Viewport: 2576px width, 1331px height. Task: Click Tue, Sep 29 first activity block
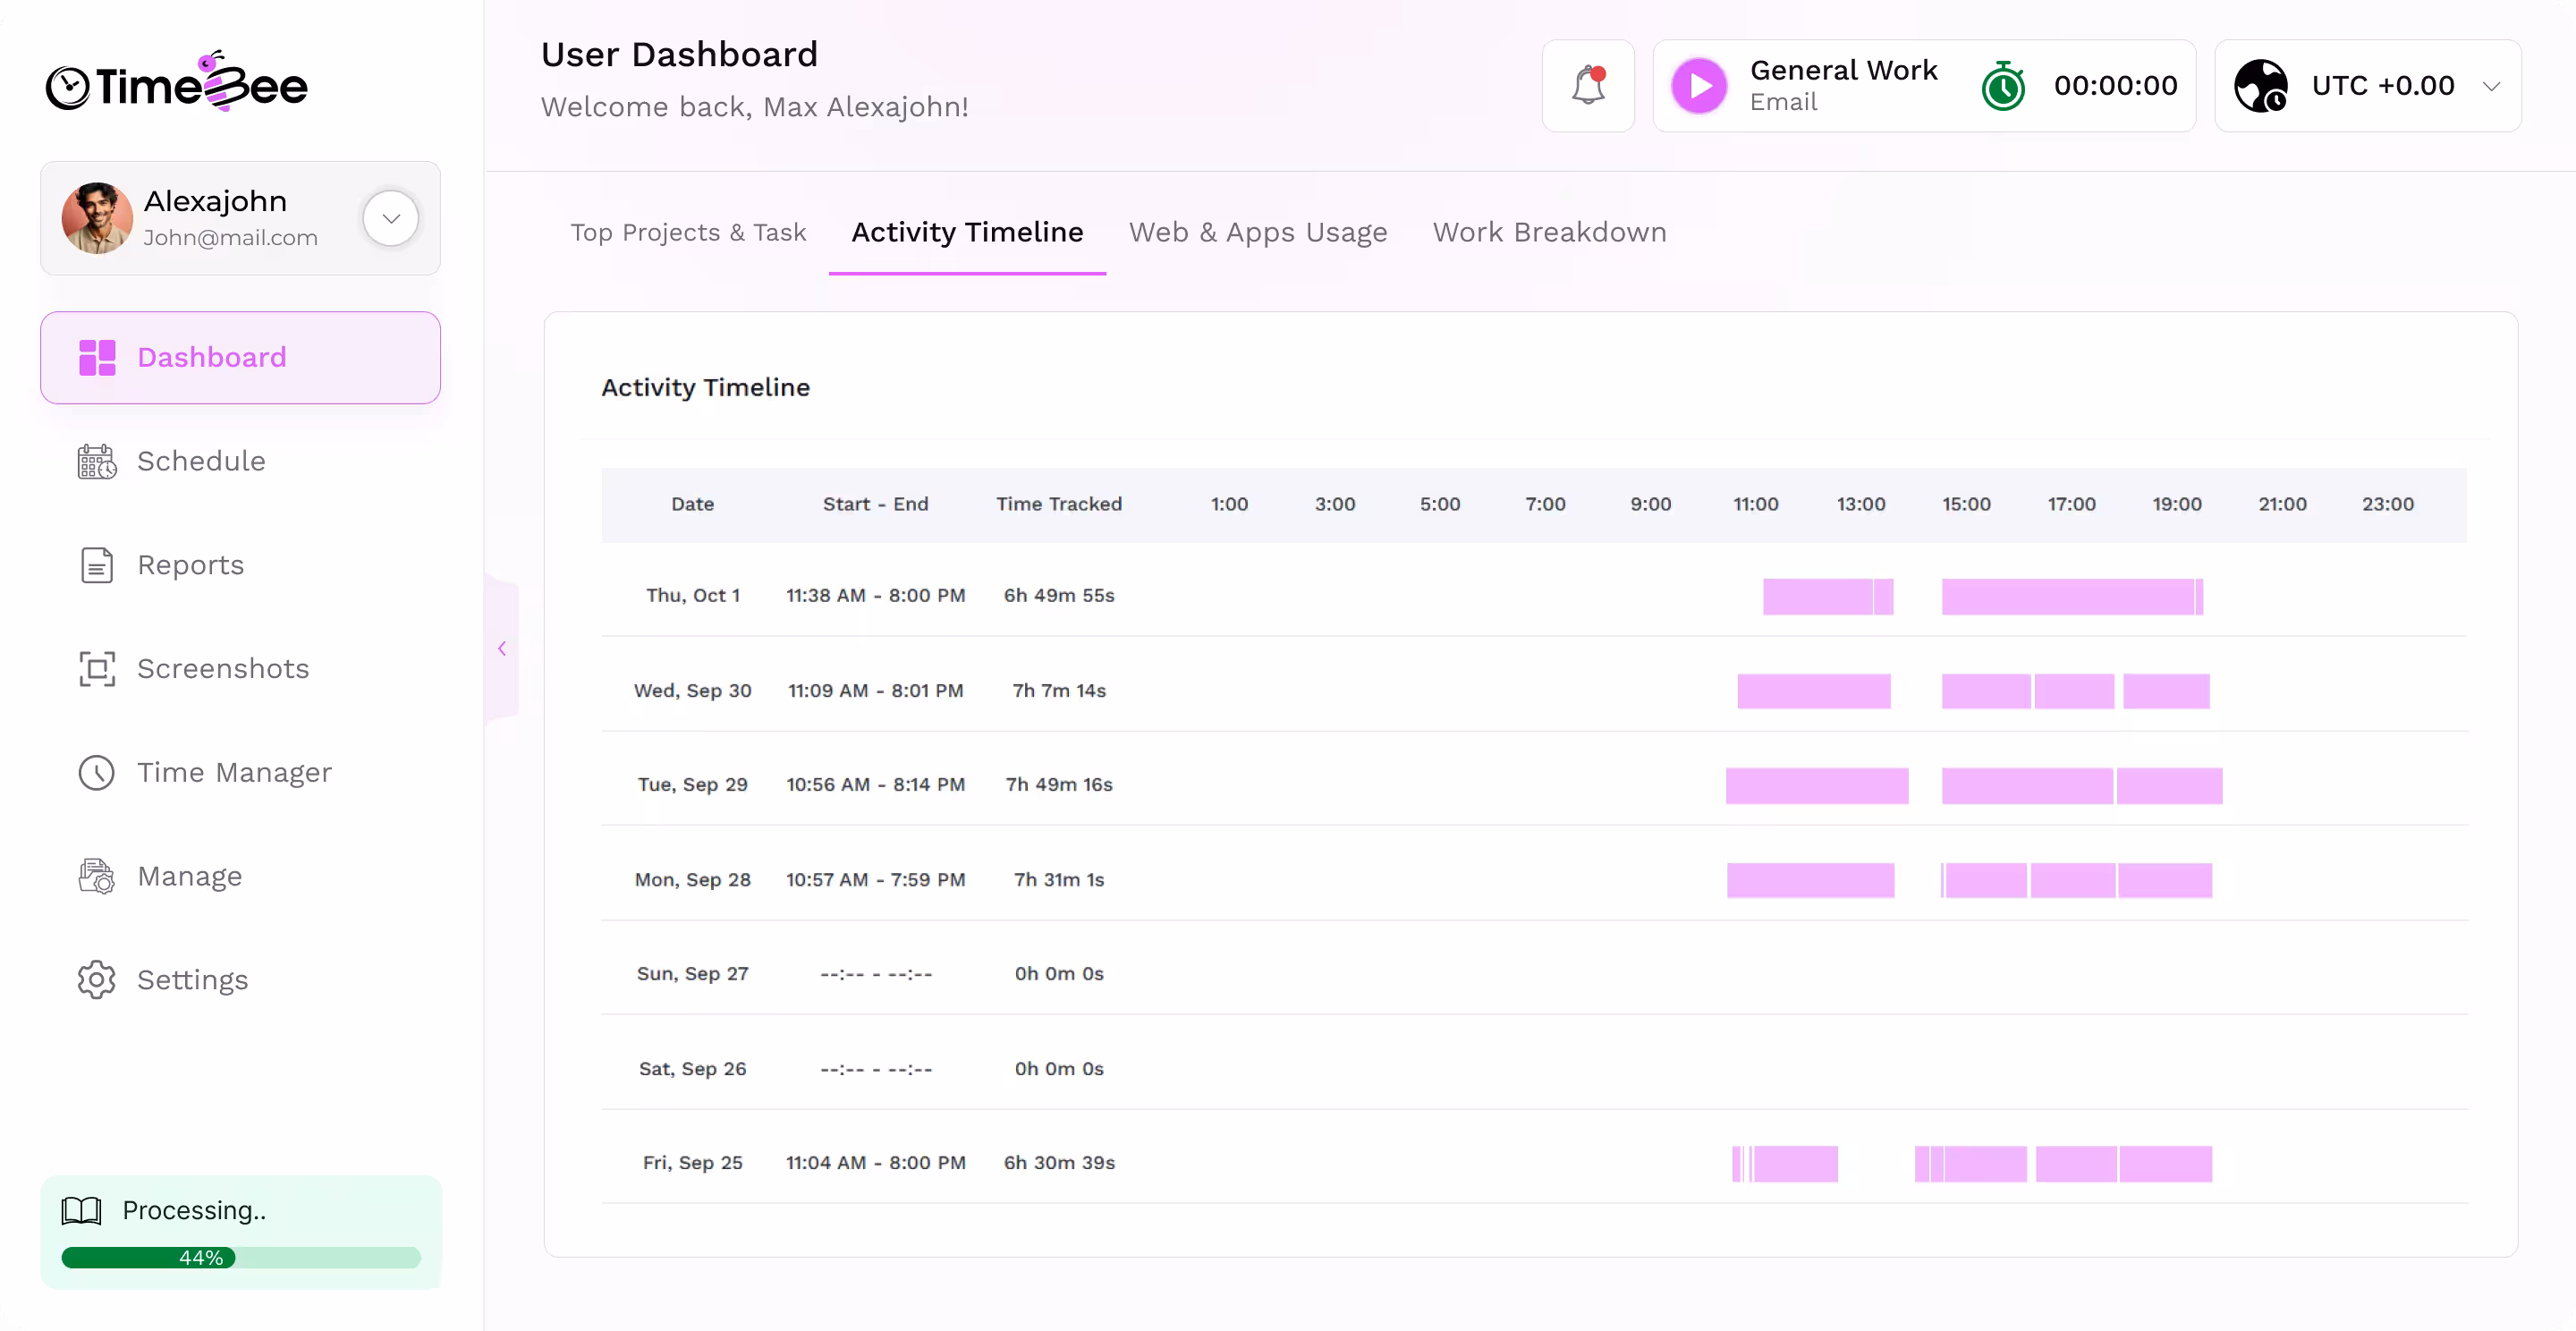pyautogui.click(x=1816, y=786)
